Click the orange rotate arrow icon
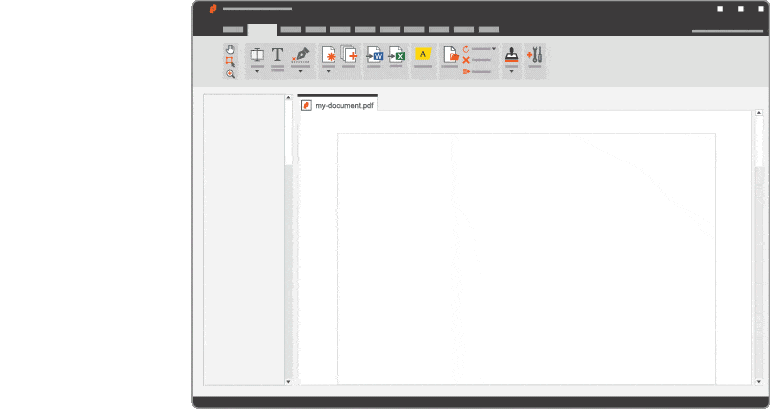The height and width of the screenshot is (409, 770). [x=466, y=50]
